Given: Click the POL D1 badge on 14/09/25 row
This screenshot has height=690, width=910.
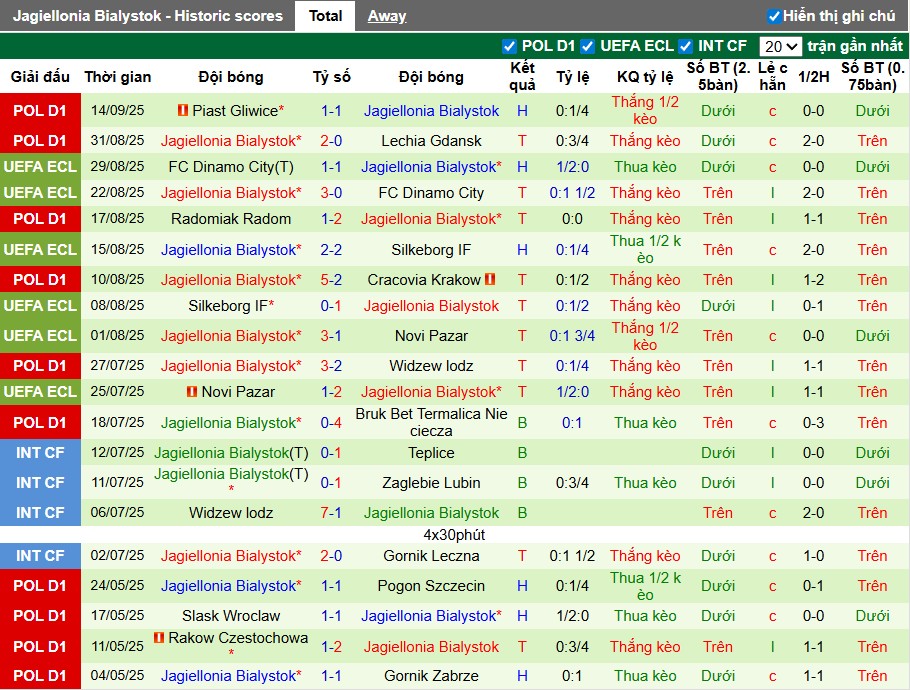Looking at the screenshot, I should coord(40,111).
